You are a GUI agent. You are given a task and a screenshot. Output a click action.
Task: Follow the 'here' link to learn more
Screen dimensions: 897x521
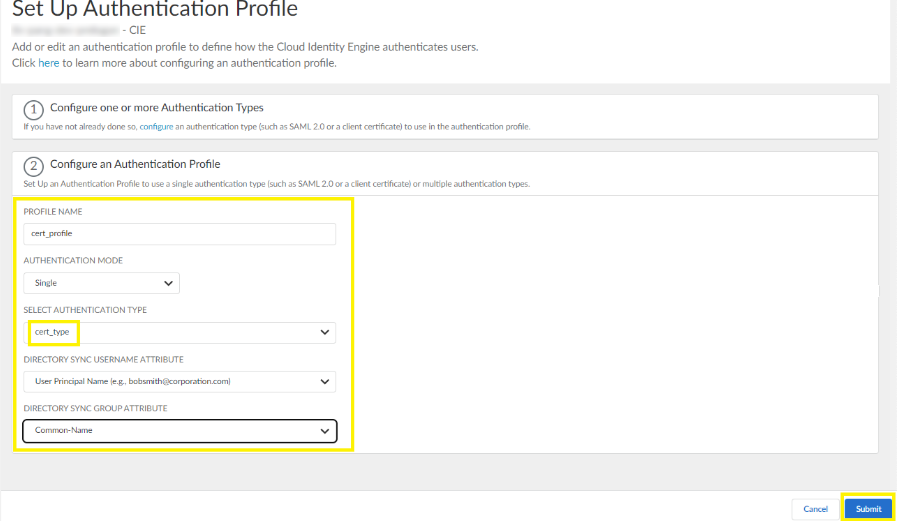pyautogui.click(x=49, y=63)
